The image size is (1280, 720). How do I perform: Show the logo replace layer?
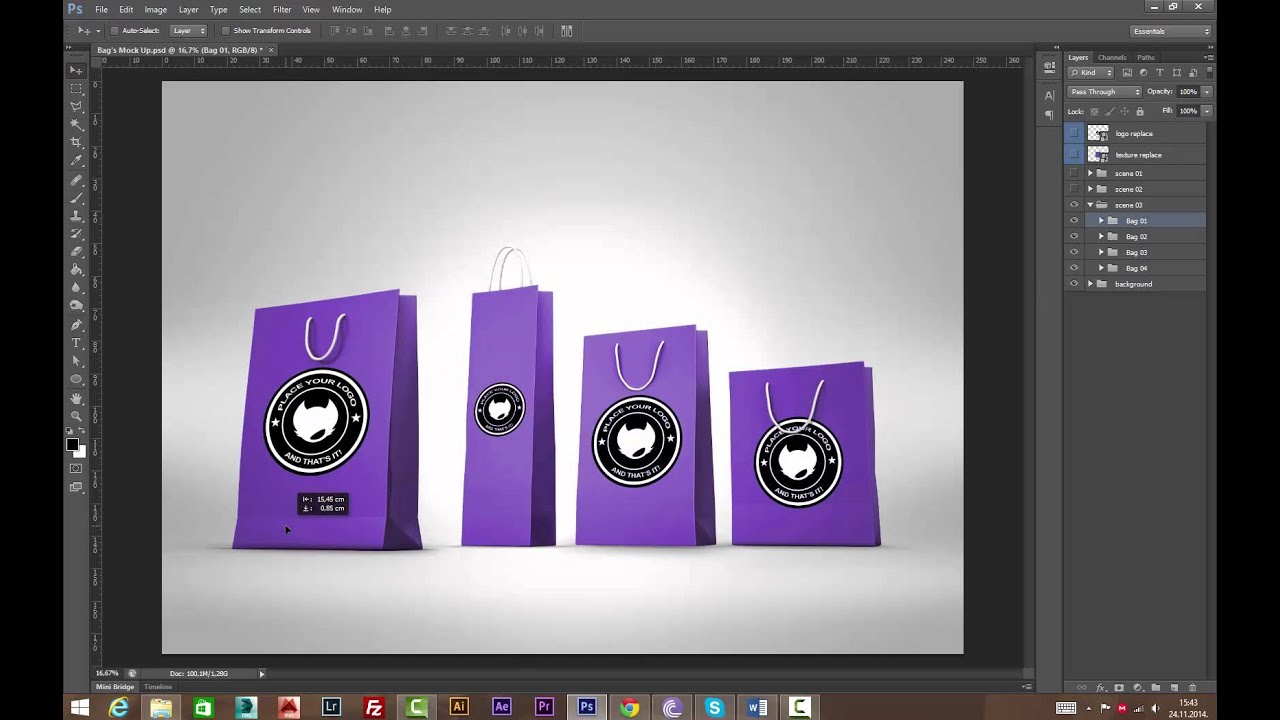1074,133
